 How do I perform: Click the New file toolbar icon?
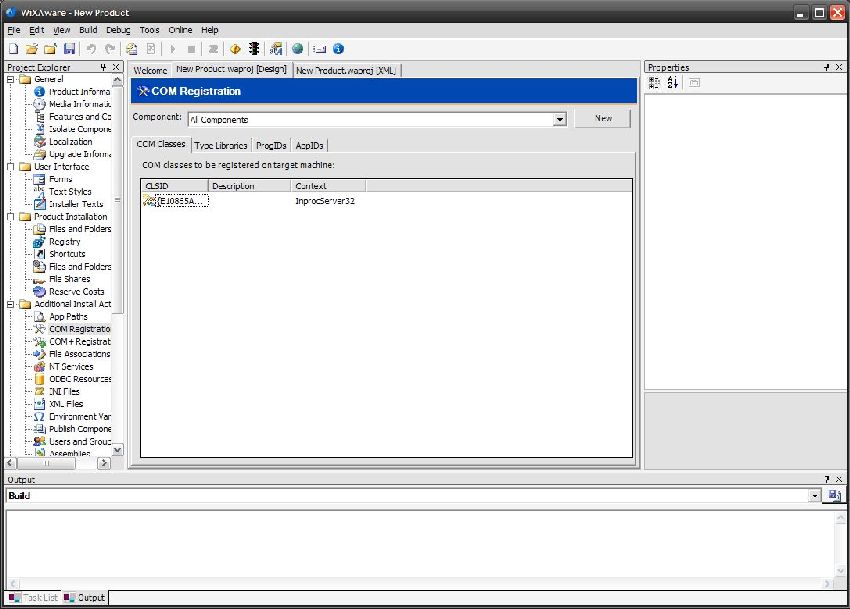tap(14, 49)
